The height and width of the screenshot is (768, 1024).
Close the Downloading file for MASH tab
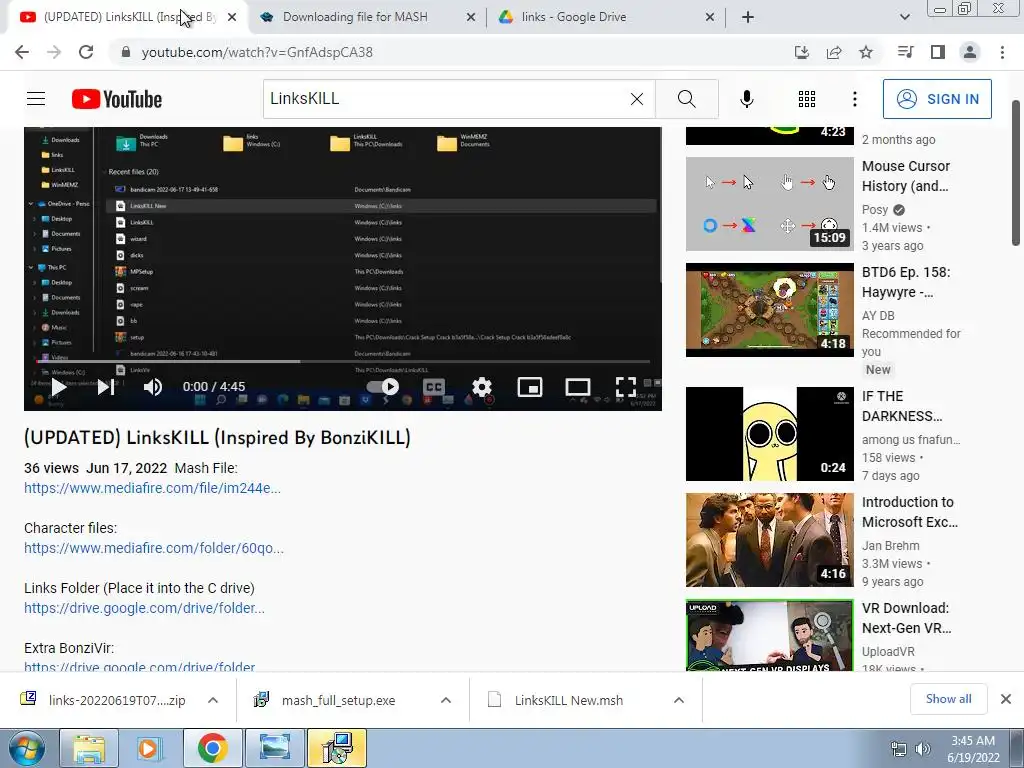click(470, 17)
